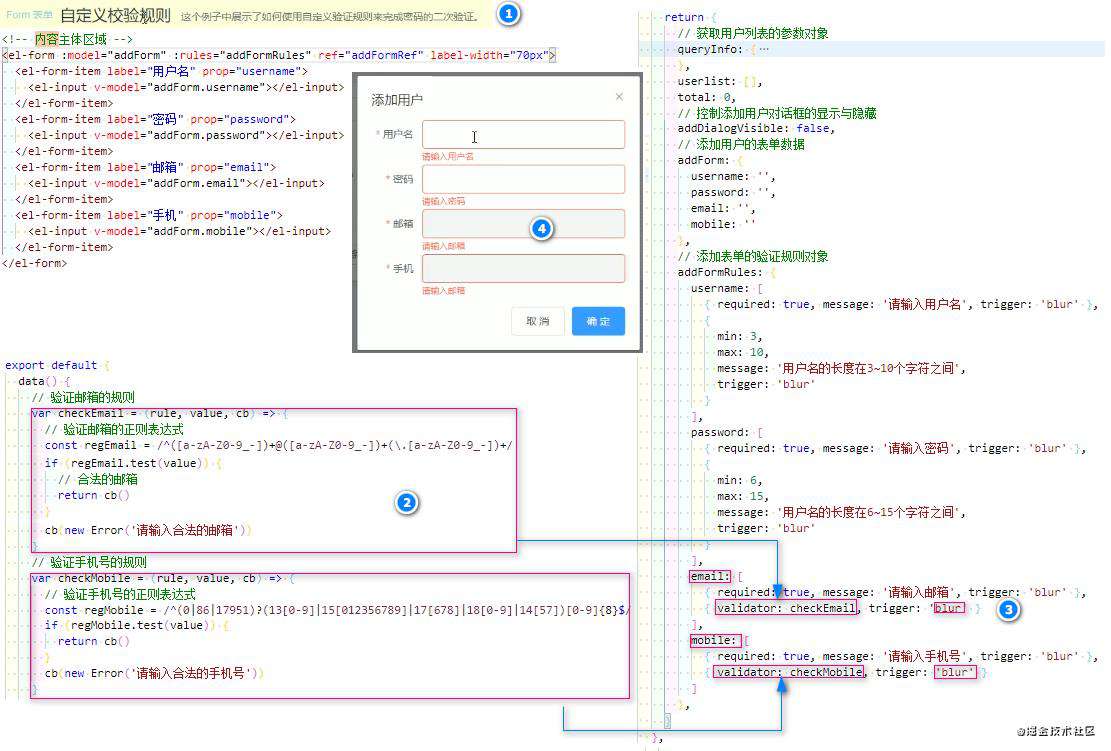Expand the folded queryInfo ellipsis

point(764,49)
